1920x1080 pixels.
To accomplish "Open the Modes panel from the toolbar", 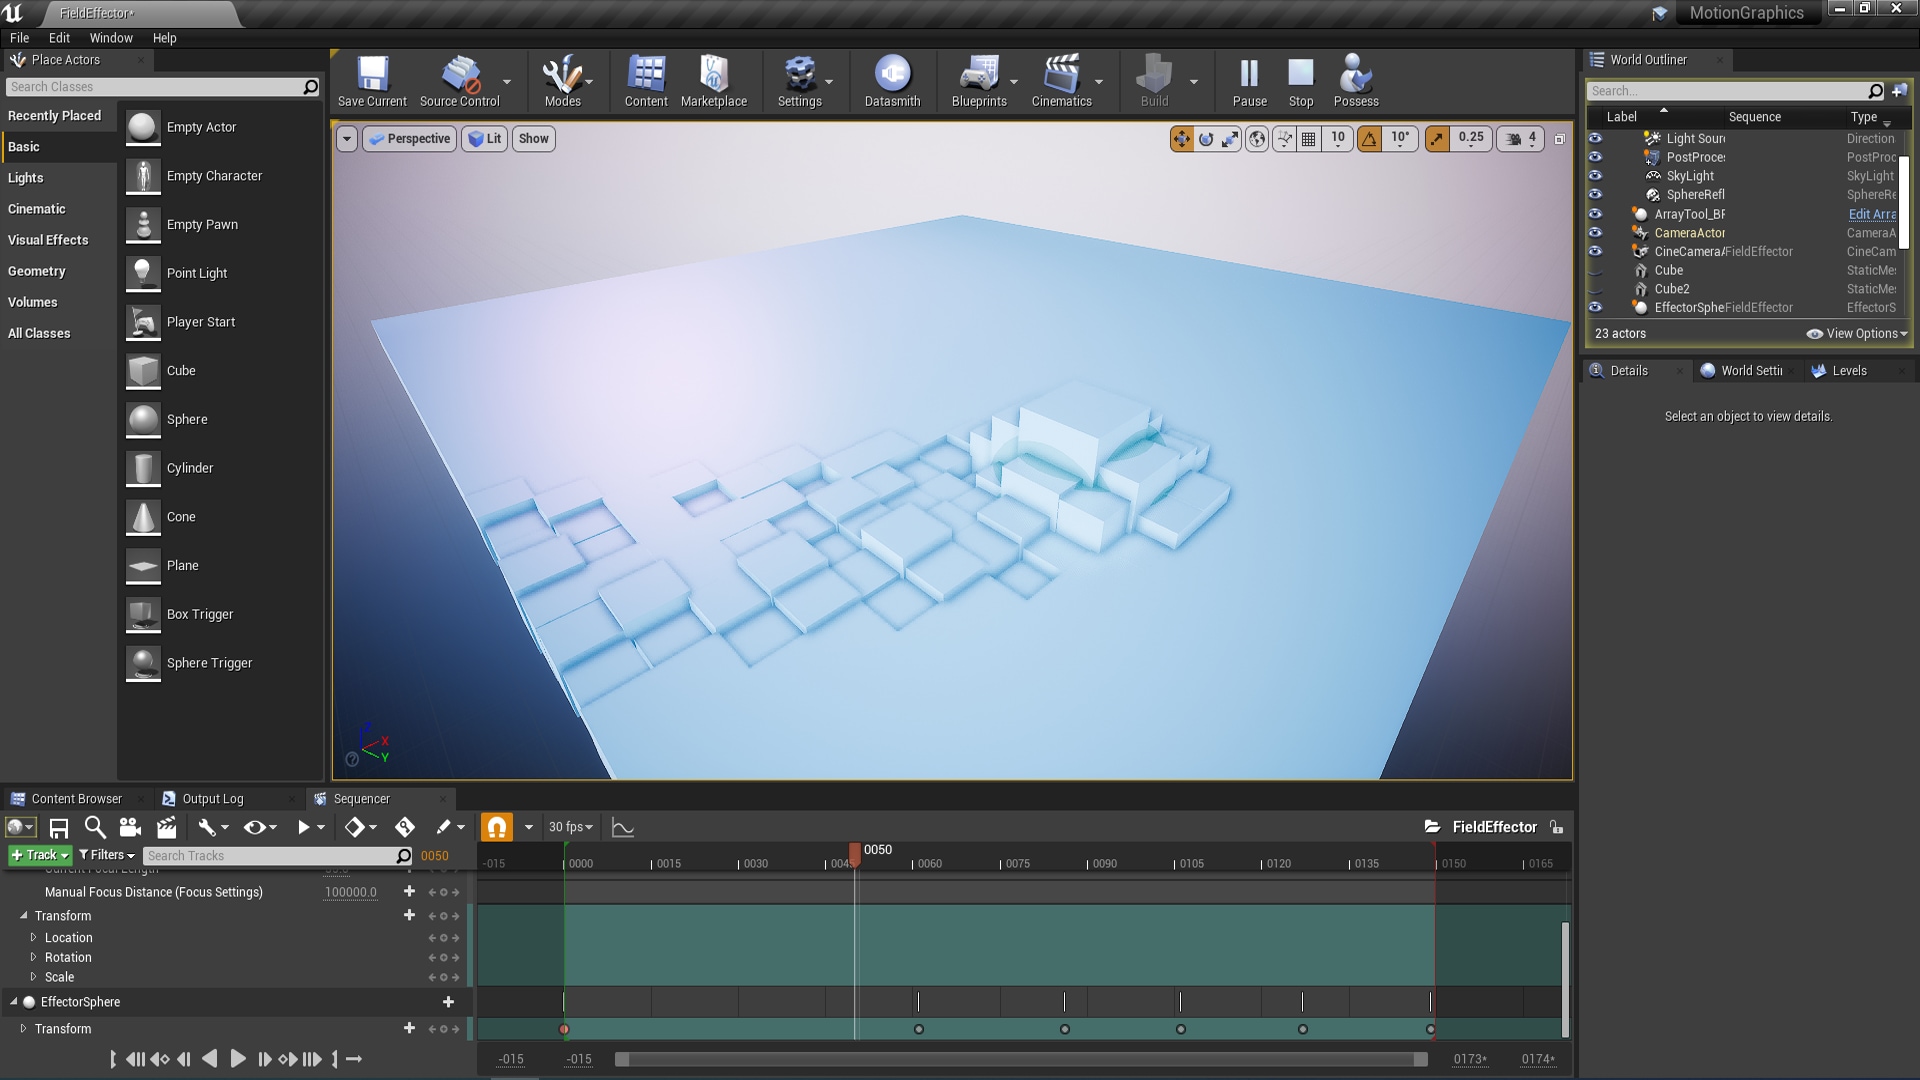I will 562,80.
